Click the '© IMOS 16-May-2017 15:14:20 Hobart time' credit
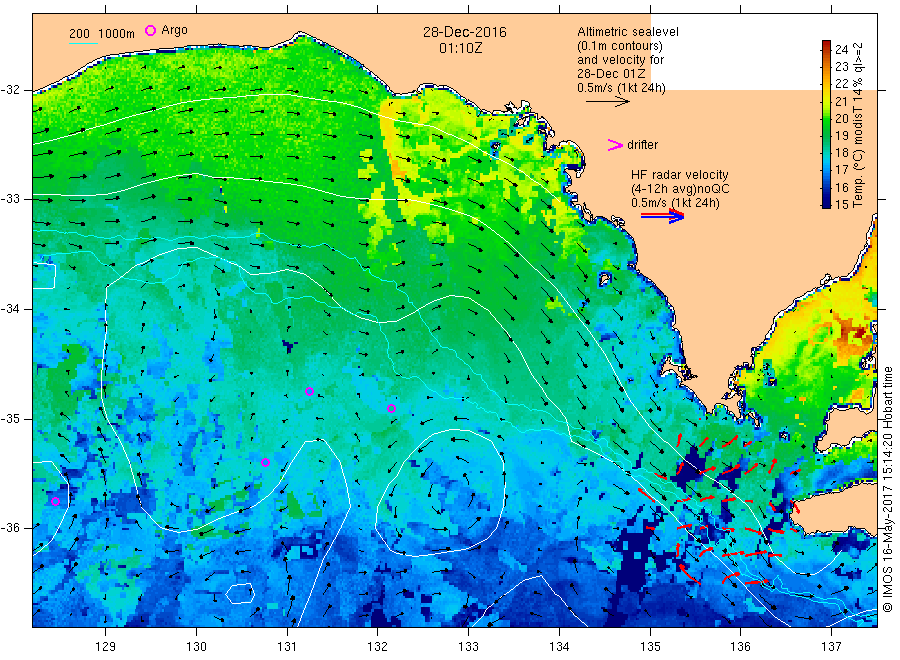900x660 pixels. 887,489
